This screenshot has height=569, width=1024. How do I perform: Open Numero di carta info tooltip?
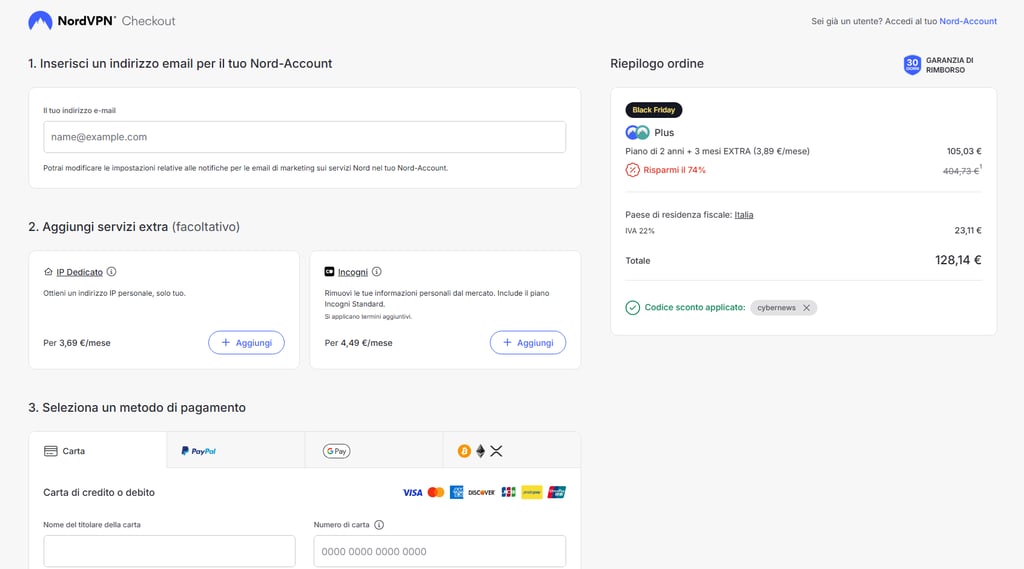[379, 525]
